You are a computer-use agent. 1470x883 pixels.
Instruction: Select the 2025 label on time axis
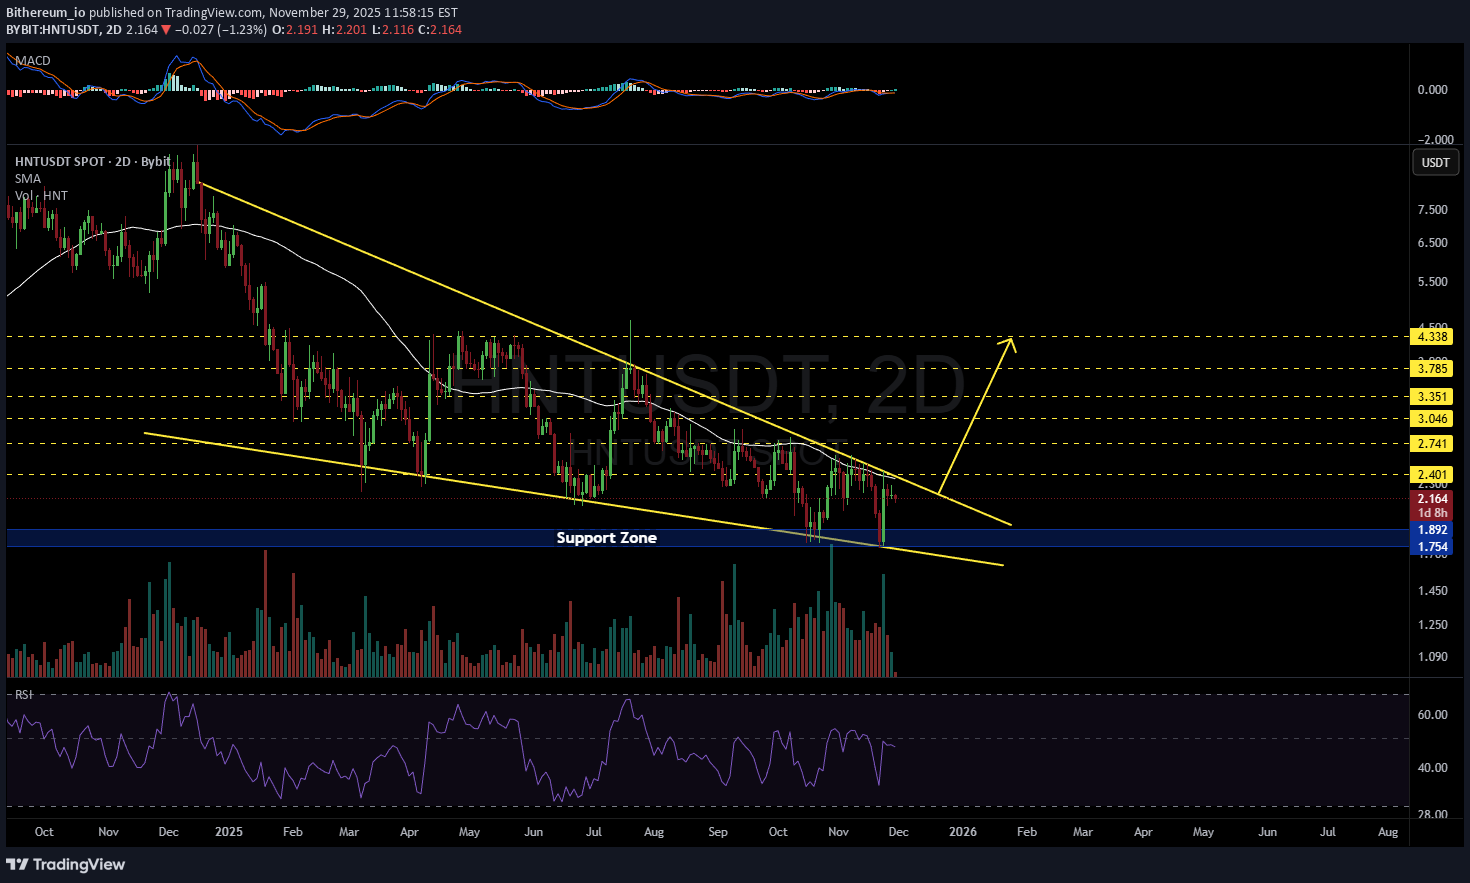coord(228,832)
